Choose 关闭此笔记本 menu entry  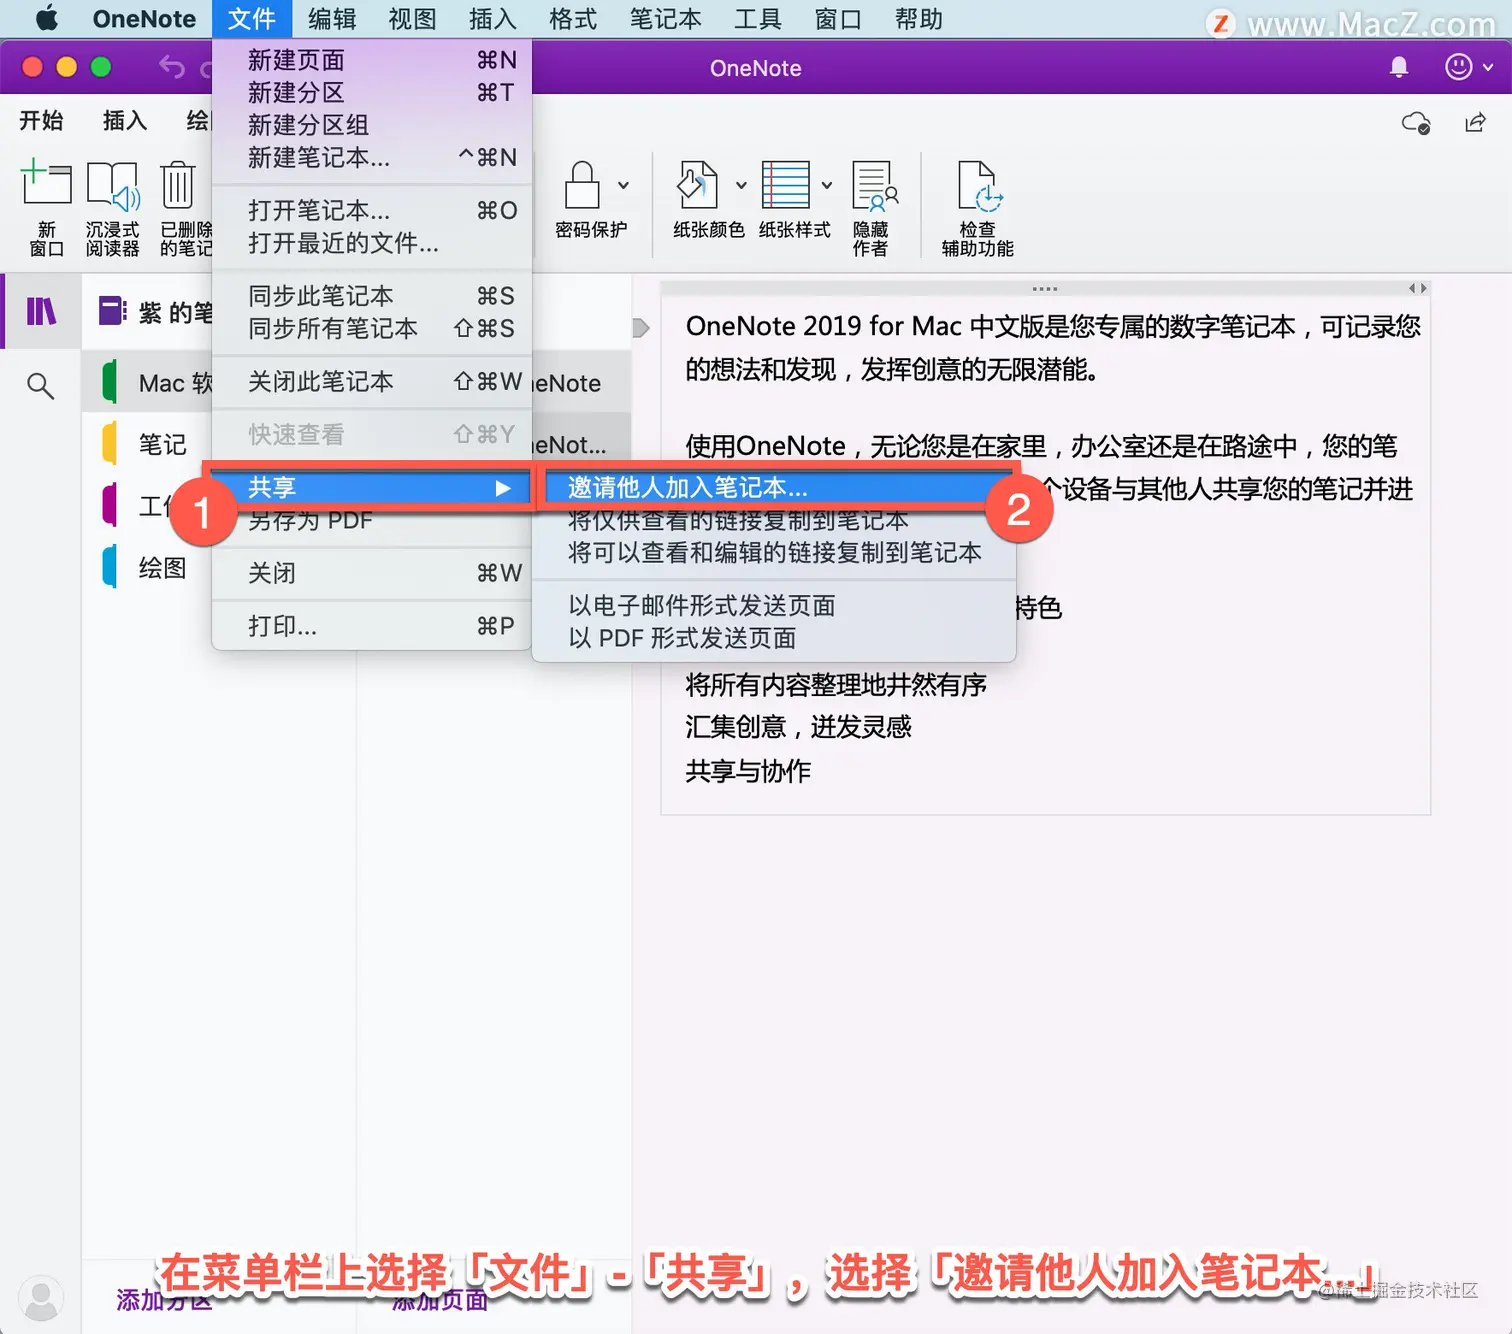372,381
